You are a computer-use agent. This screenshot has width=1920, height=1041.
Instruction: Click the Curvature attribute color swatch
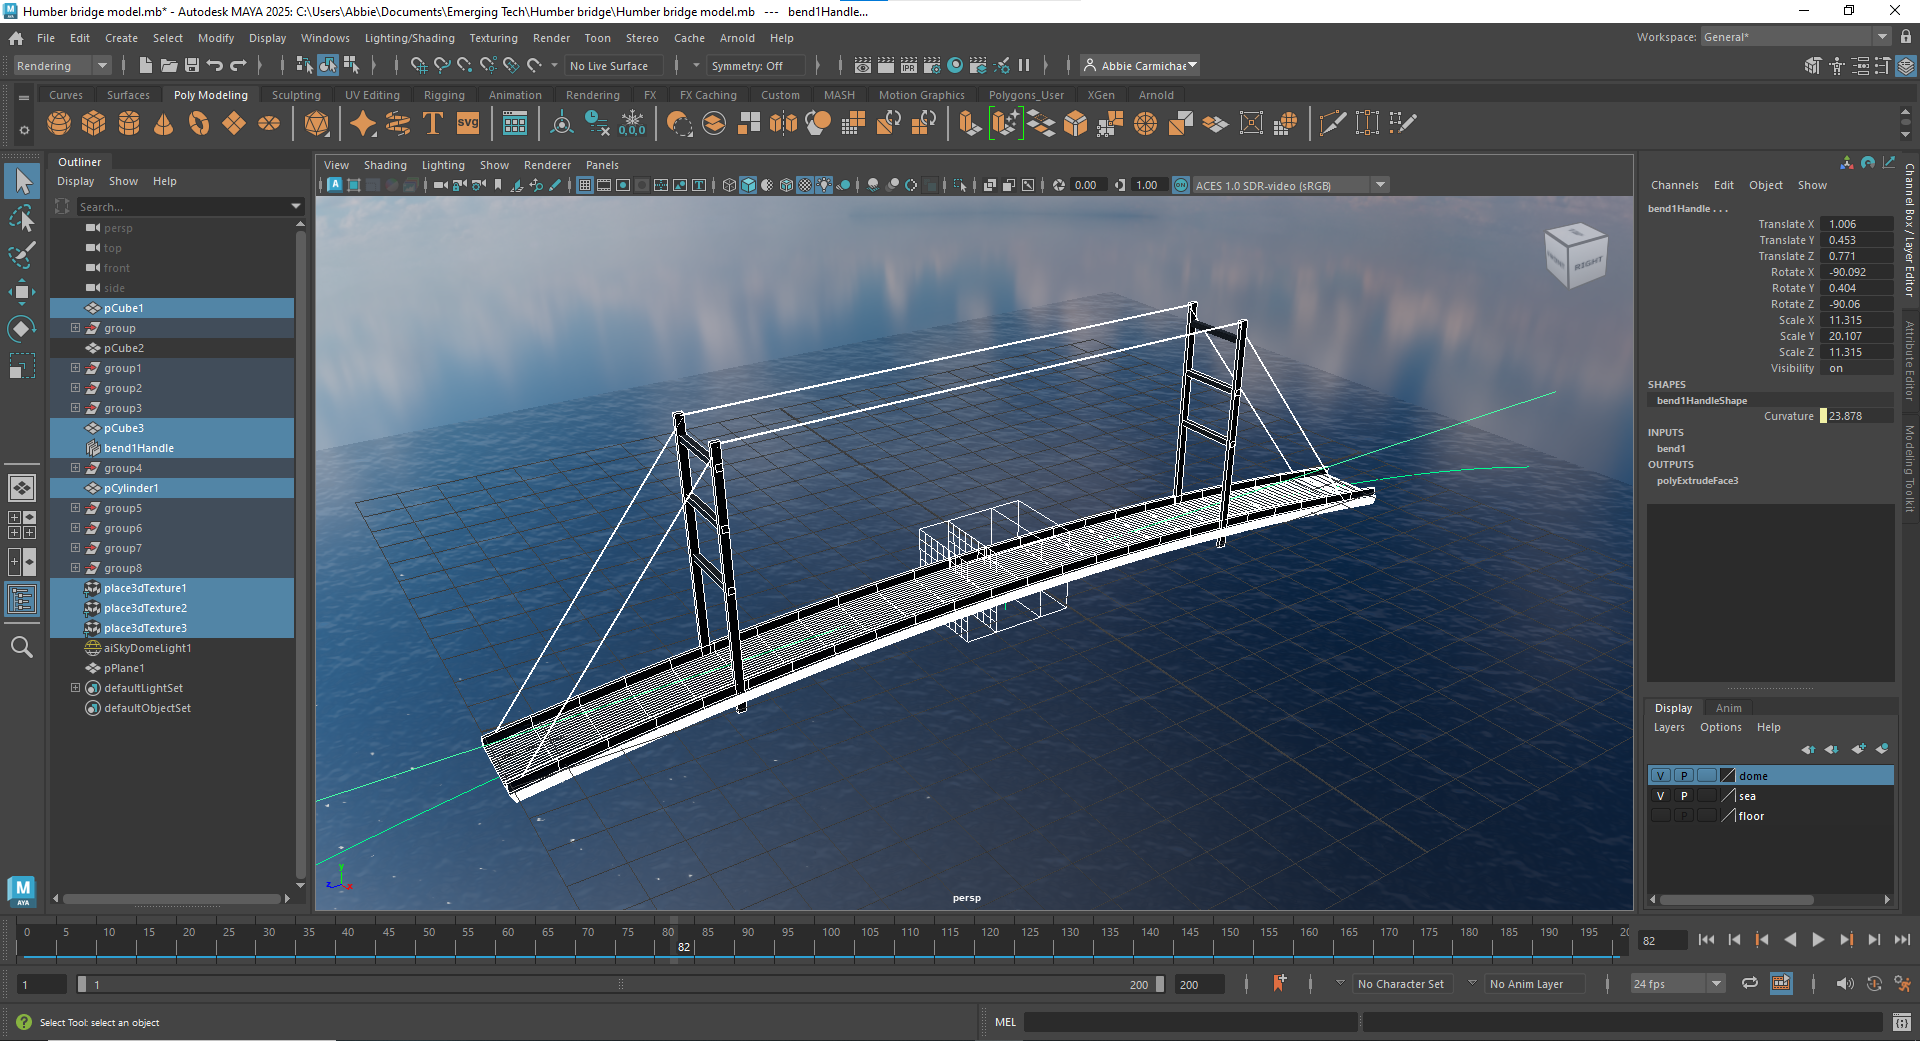(1823, 416)
